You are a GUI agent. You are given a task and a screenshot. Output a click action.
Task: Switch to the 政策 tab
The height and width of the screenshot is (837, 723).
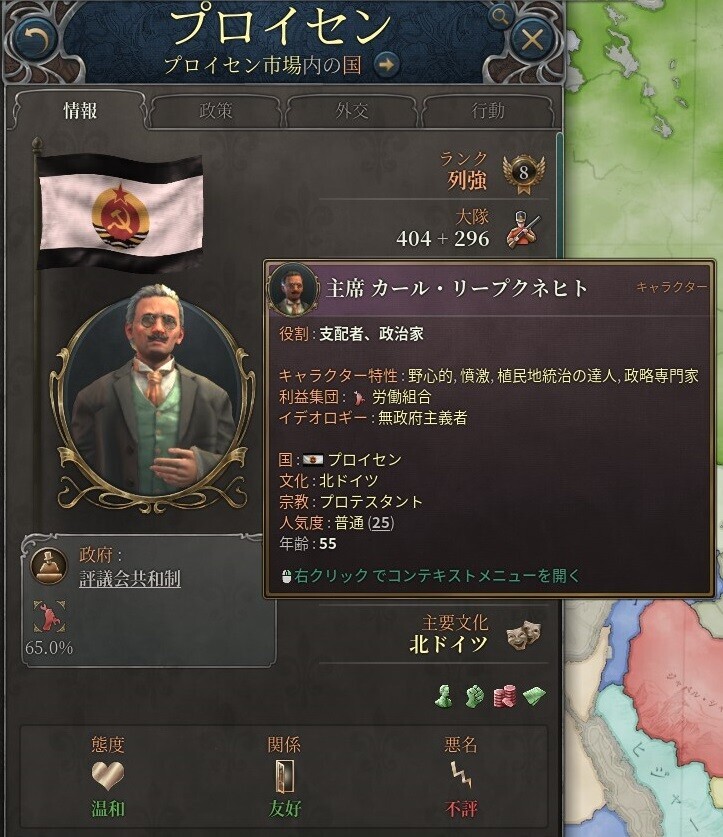(216, 111)
